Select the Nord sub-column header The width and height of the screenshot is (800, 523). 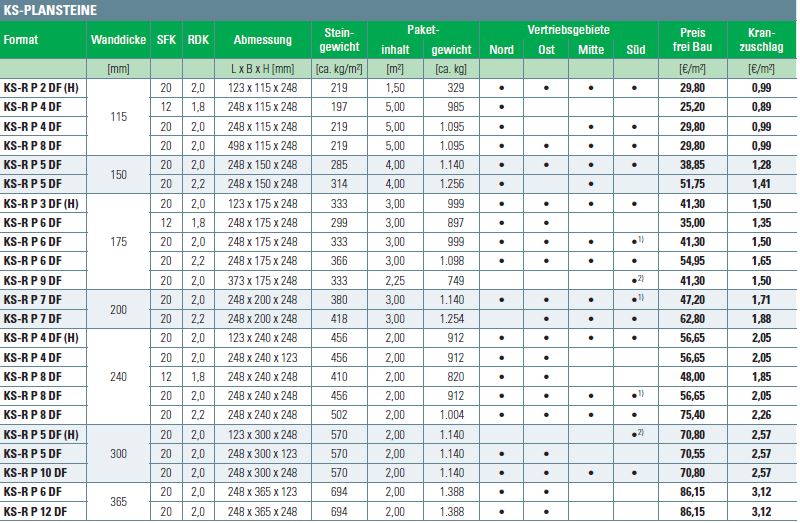coord(502,50)
